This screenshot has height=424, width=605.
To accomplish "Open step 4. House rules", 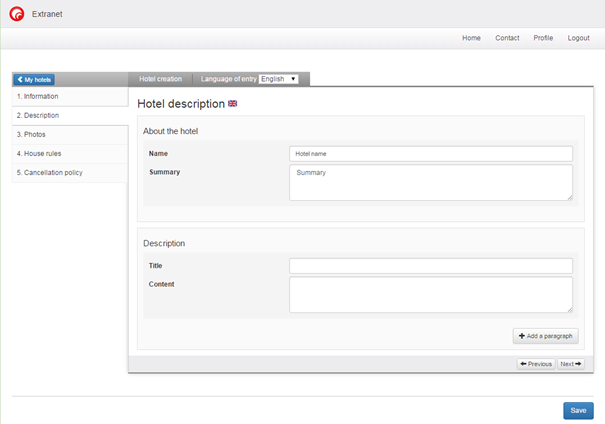I will [x=69, y=154].
